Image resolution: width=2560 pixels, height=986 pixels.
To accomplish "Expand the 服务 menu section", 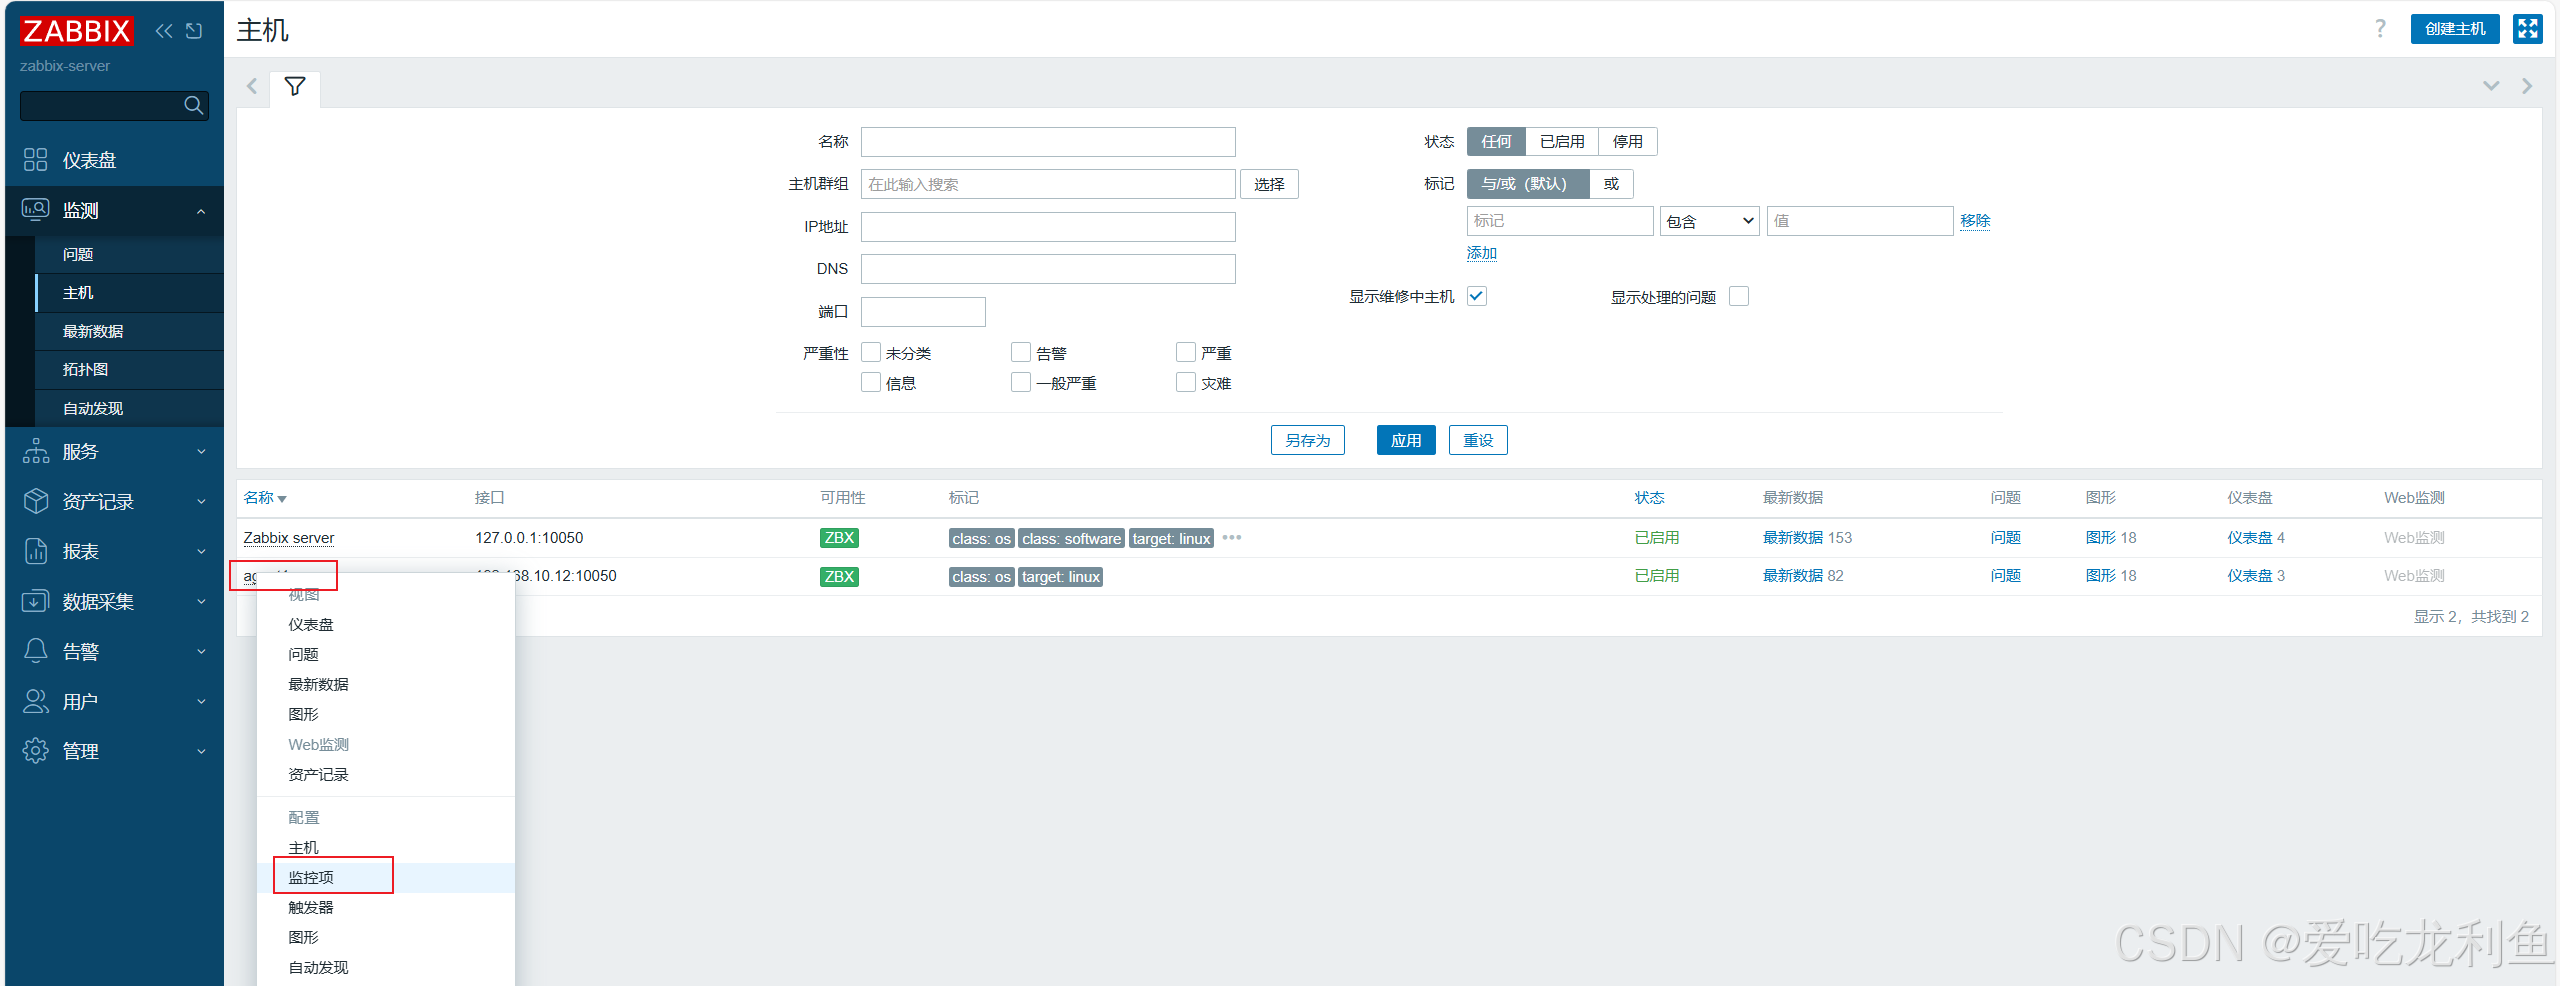I will point(202,452).
